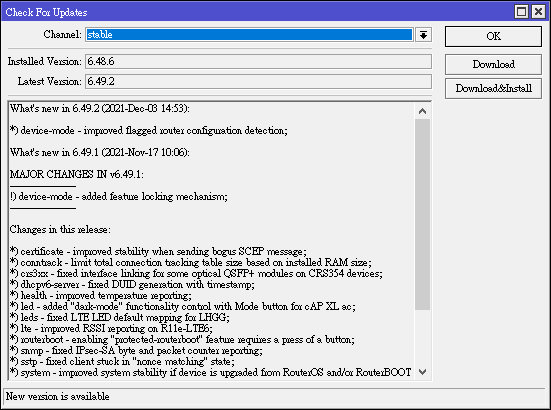This screenshot has width=551, height=410.
Task: Click "What's new in 6.49.1" heading line
Action: (100, 152)
